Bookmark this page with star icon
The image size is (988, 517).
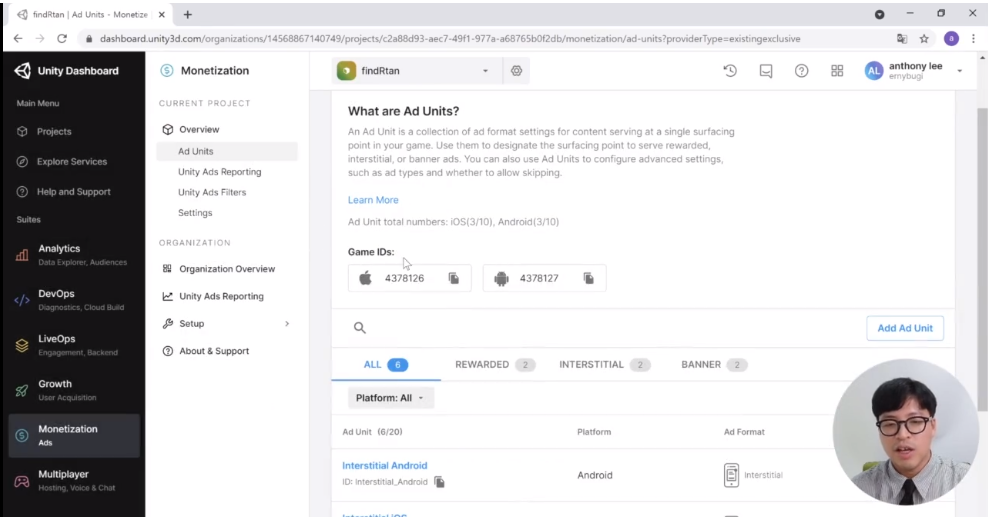click(x=924, y=39)
